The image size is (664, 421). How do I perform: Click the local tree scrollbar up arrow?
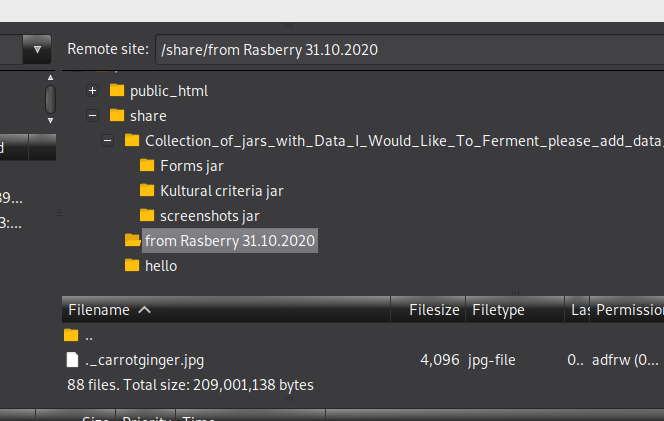tap(50, 77)
